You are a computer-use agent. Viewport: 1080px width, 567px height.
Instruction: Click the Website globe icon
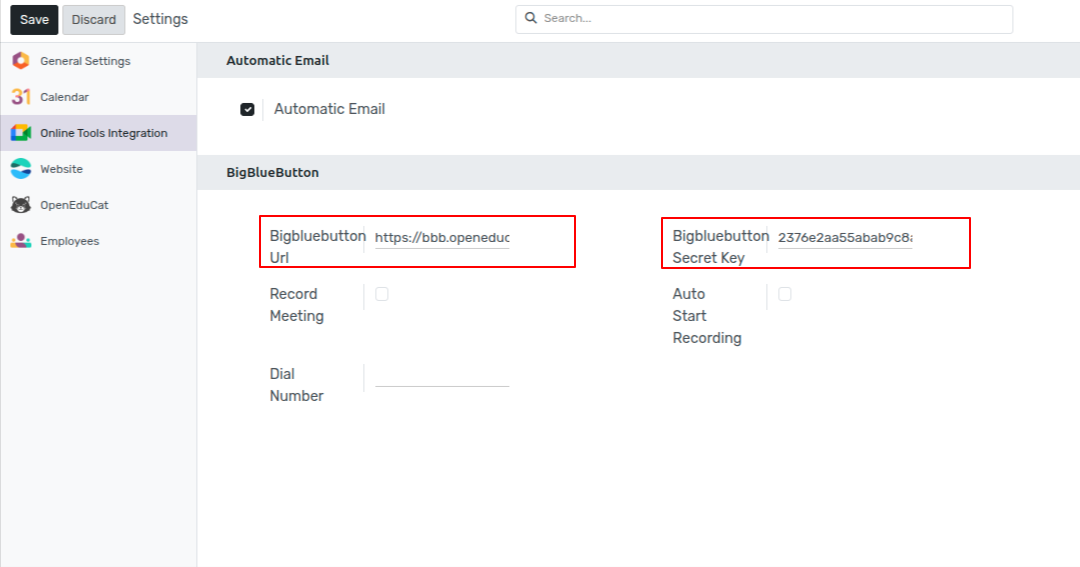(x=21, y=169)
